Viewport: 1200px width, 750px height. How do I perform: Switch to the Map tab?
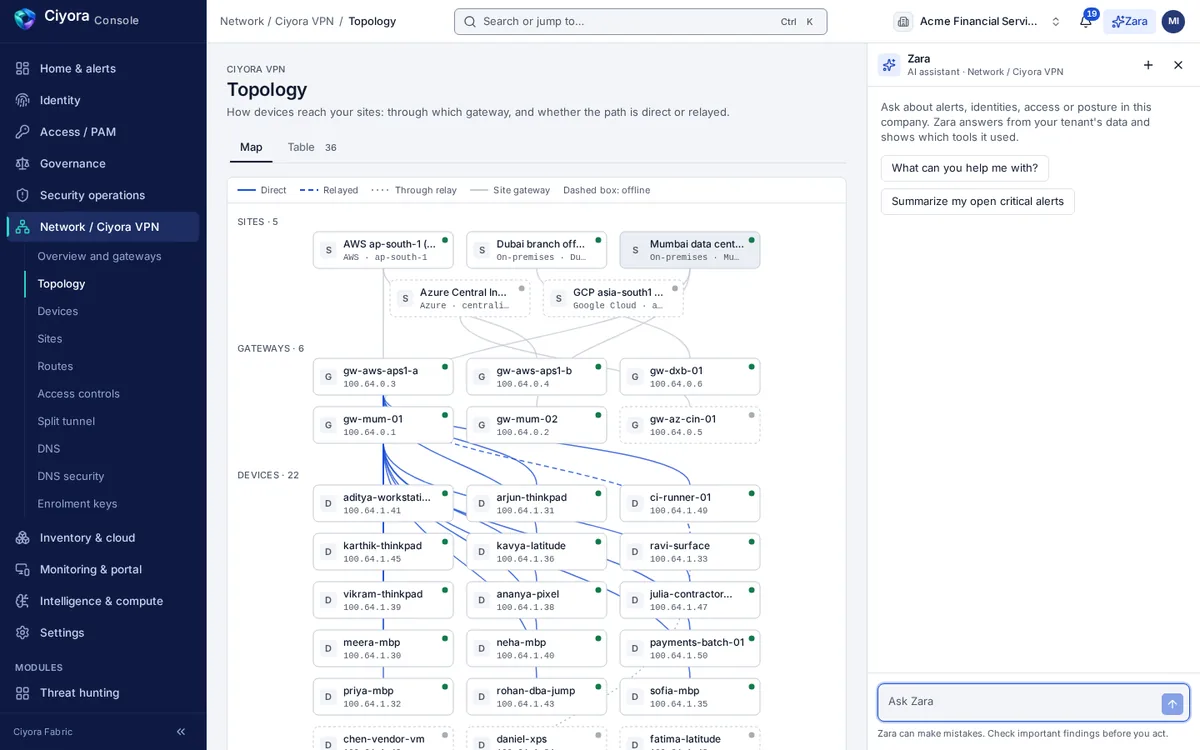(x=251, y=147)
